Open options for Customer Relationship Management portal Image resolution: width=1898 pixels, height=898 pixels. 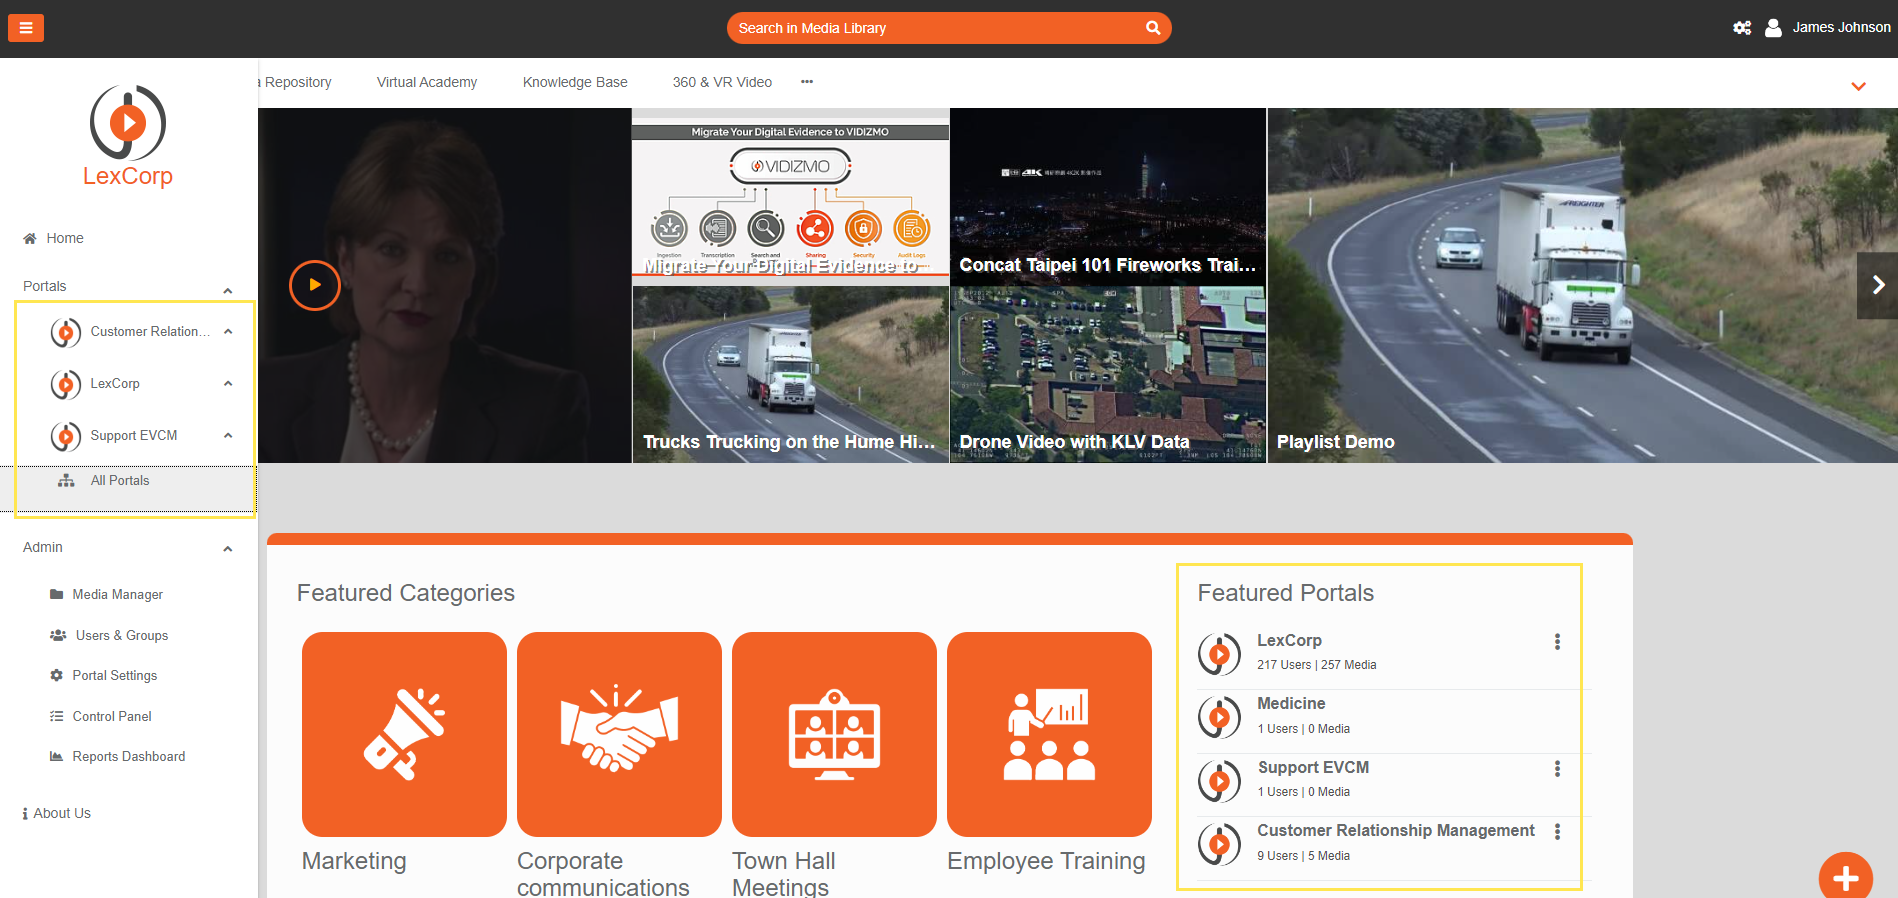tap(1557, 832)
